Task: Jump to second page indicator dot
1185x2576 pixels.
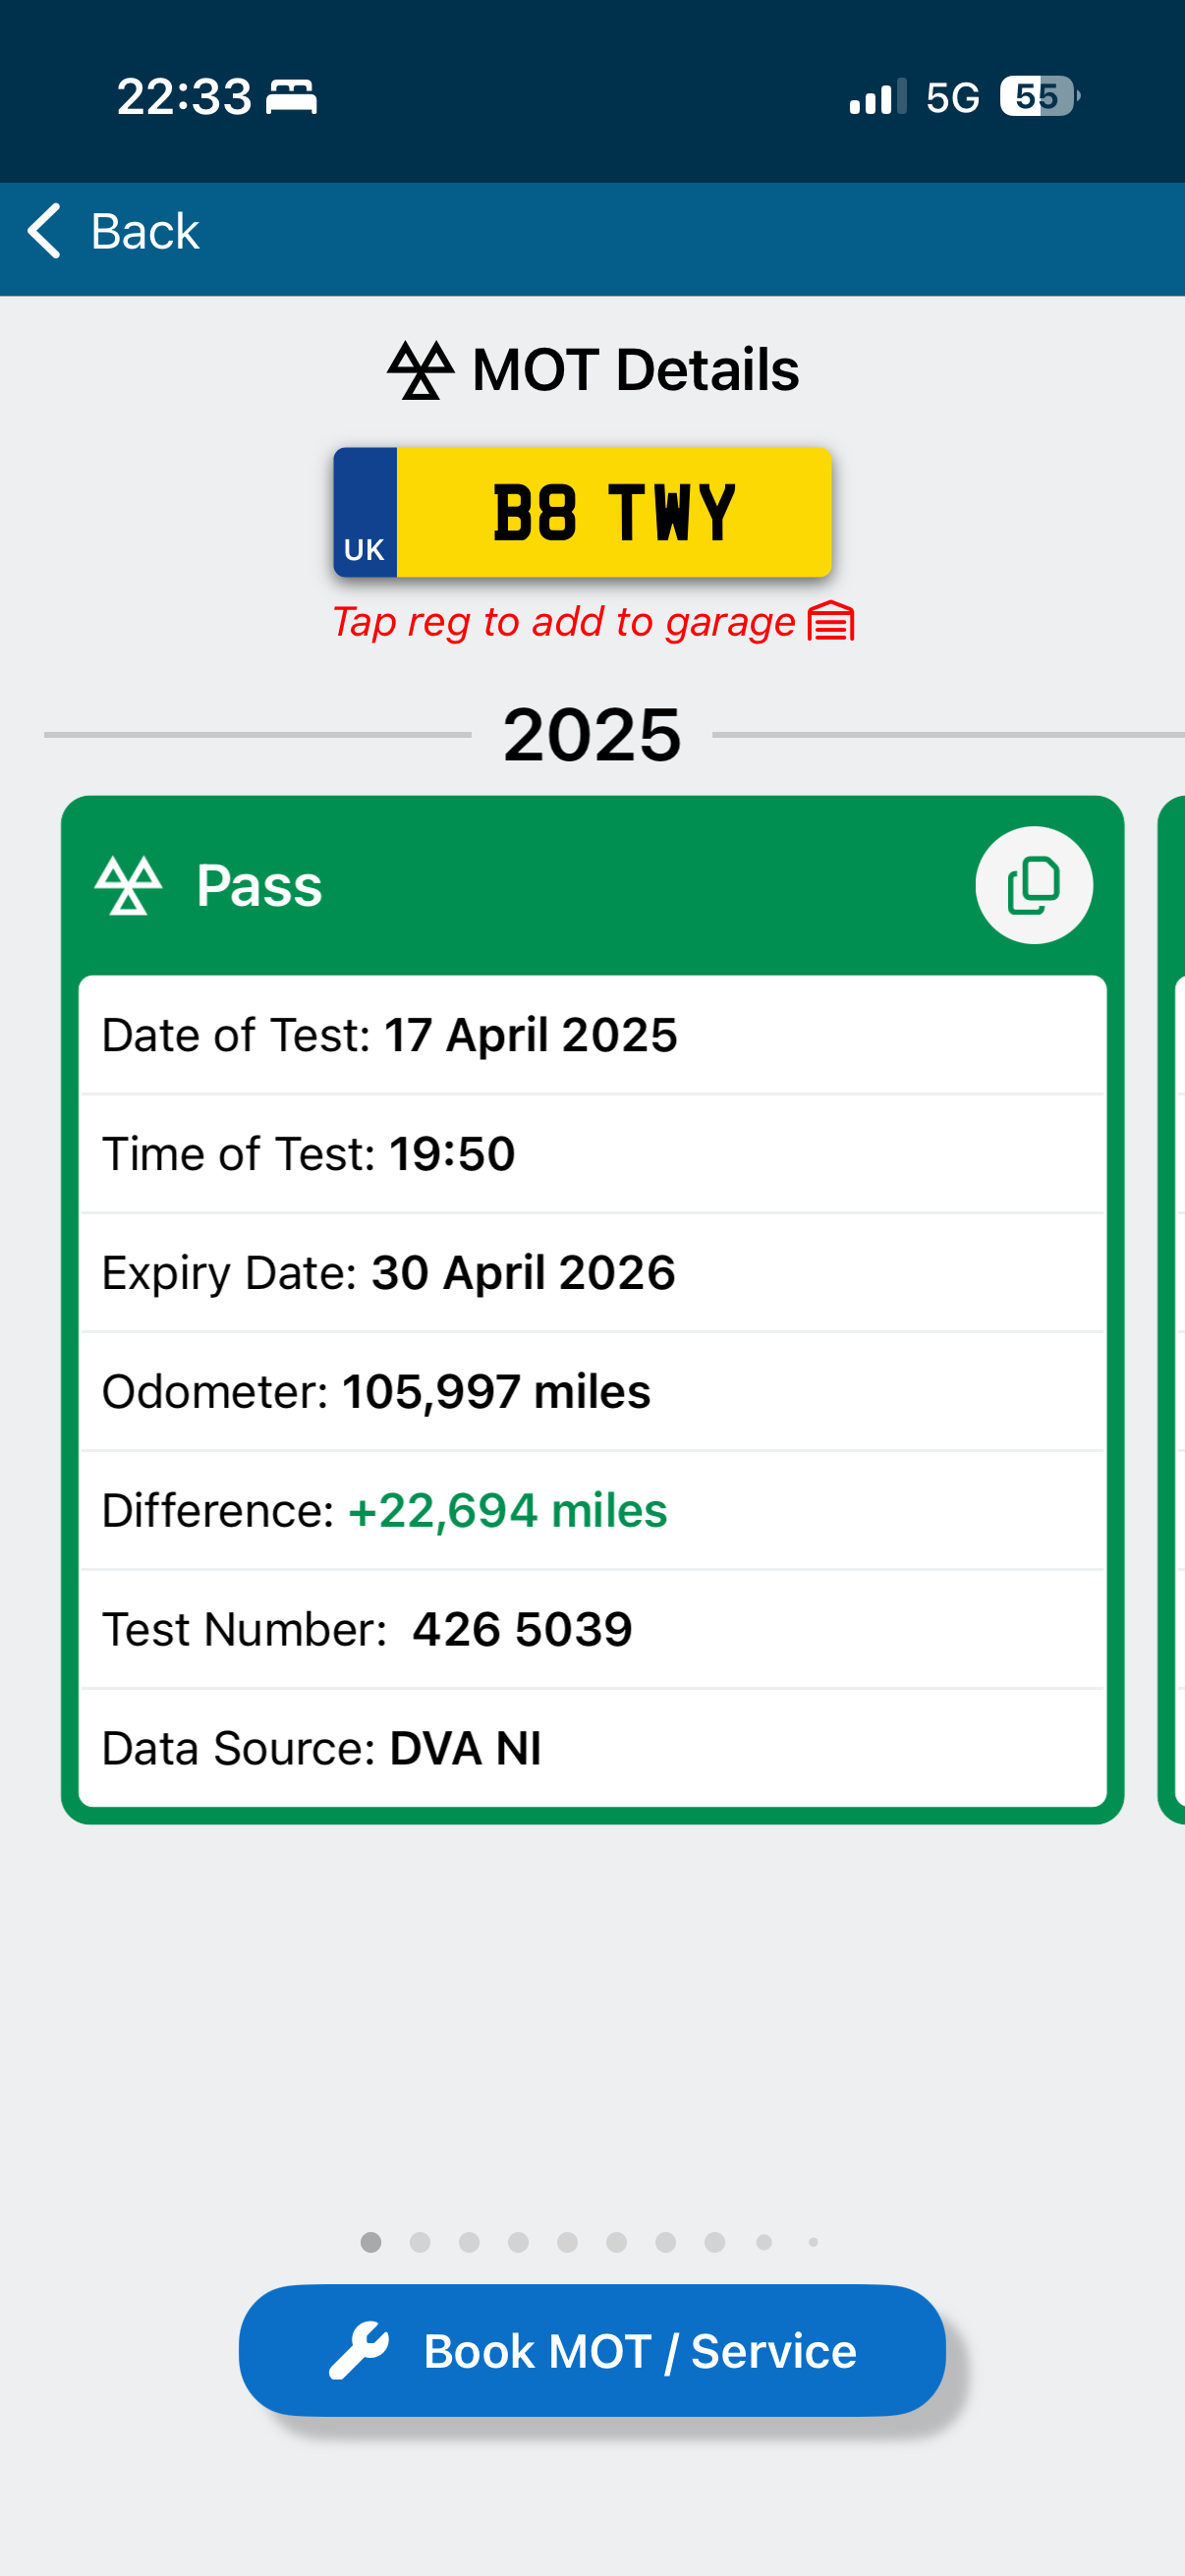Action: pos(420,2242)
